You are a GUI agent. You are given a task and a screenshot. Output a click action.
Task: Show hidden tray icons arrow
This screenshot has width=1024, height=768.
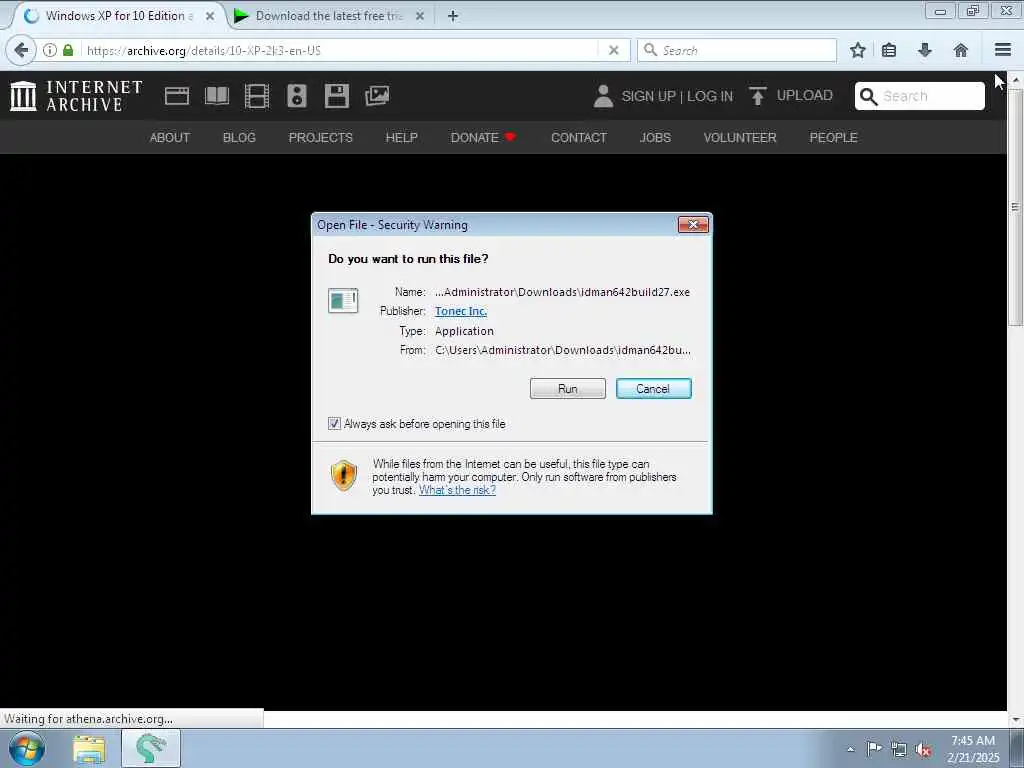pyautogui.click(x=850, y=750)
